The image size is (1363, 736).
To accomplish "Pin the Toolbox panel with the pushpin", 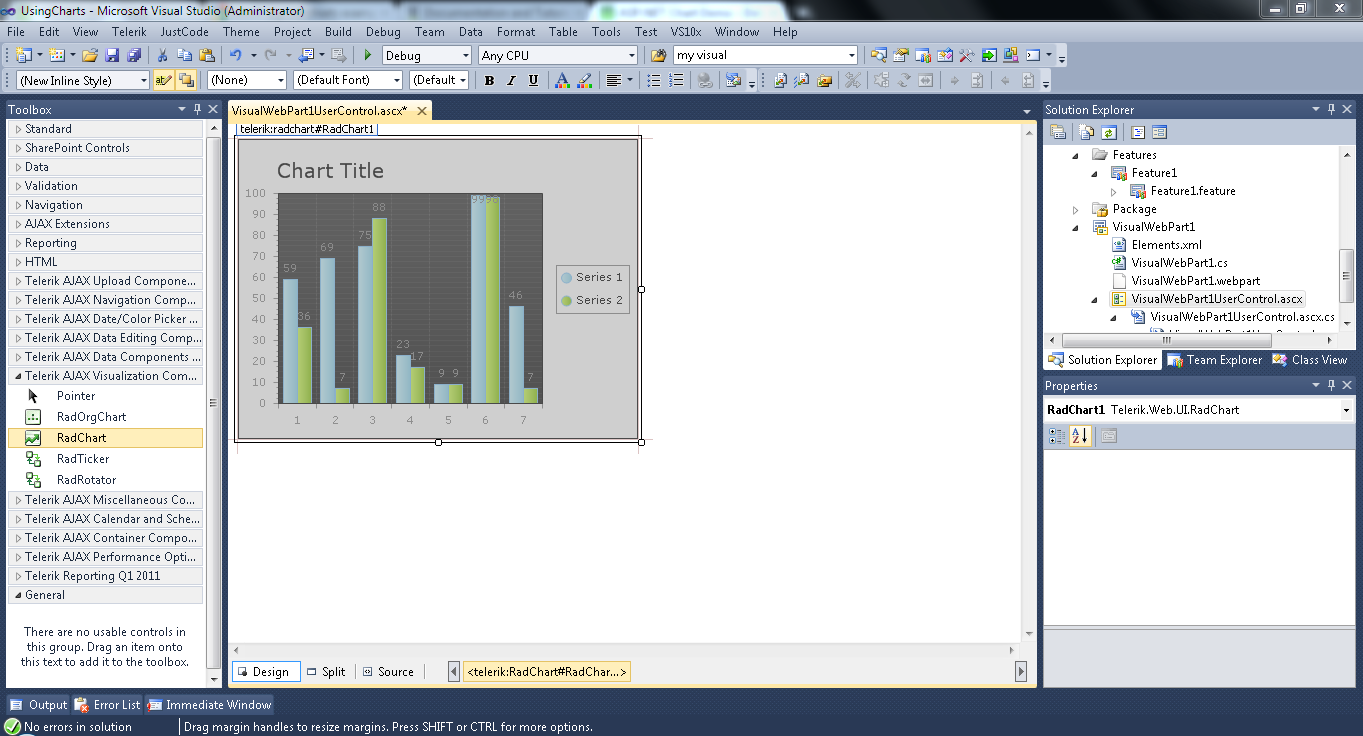I will [198, 109].
